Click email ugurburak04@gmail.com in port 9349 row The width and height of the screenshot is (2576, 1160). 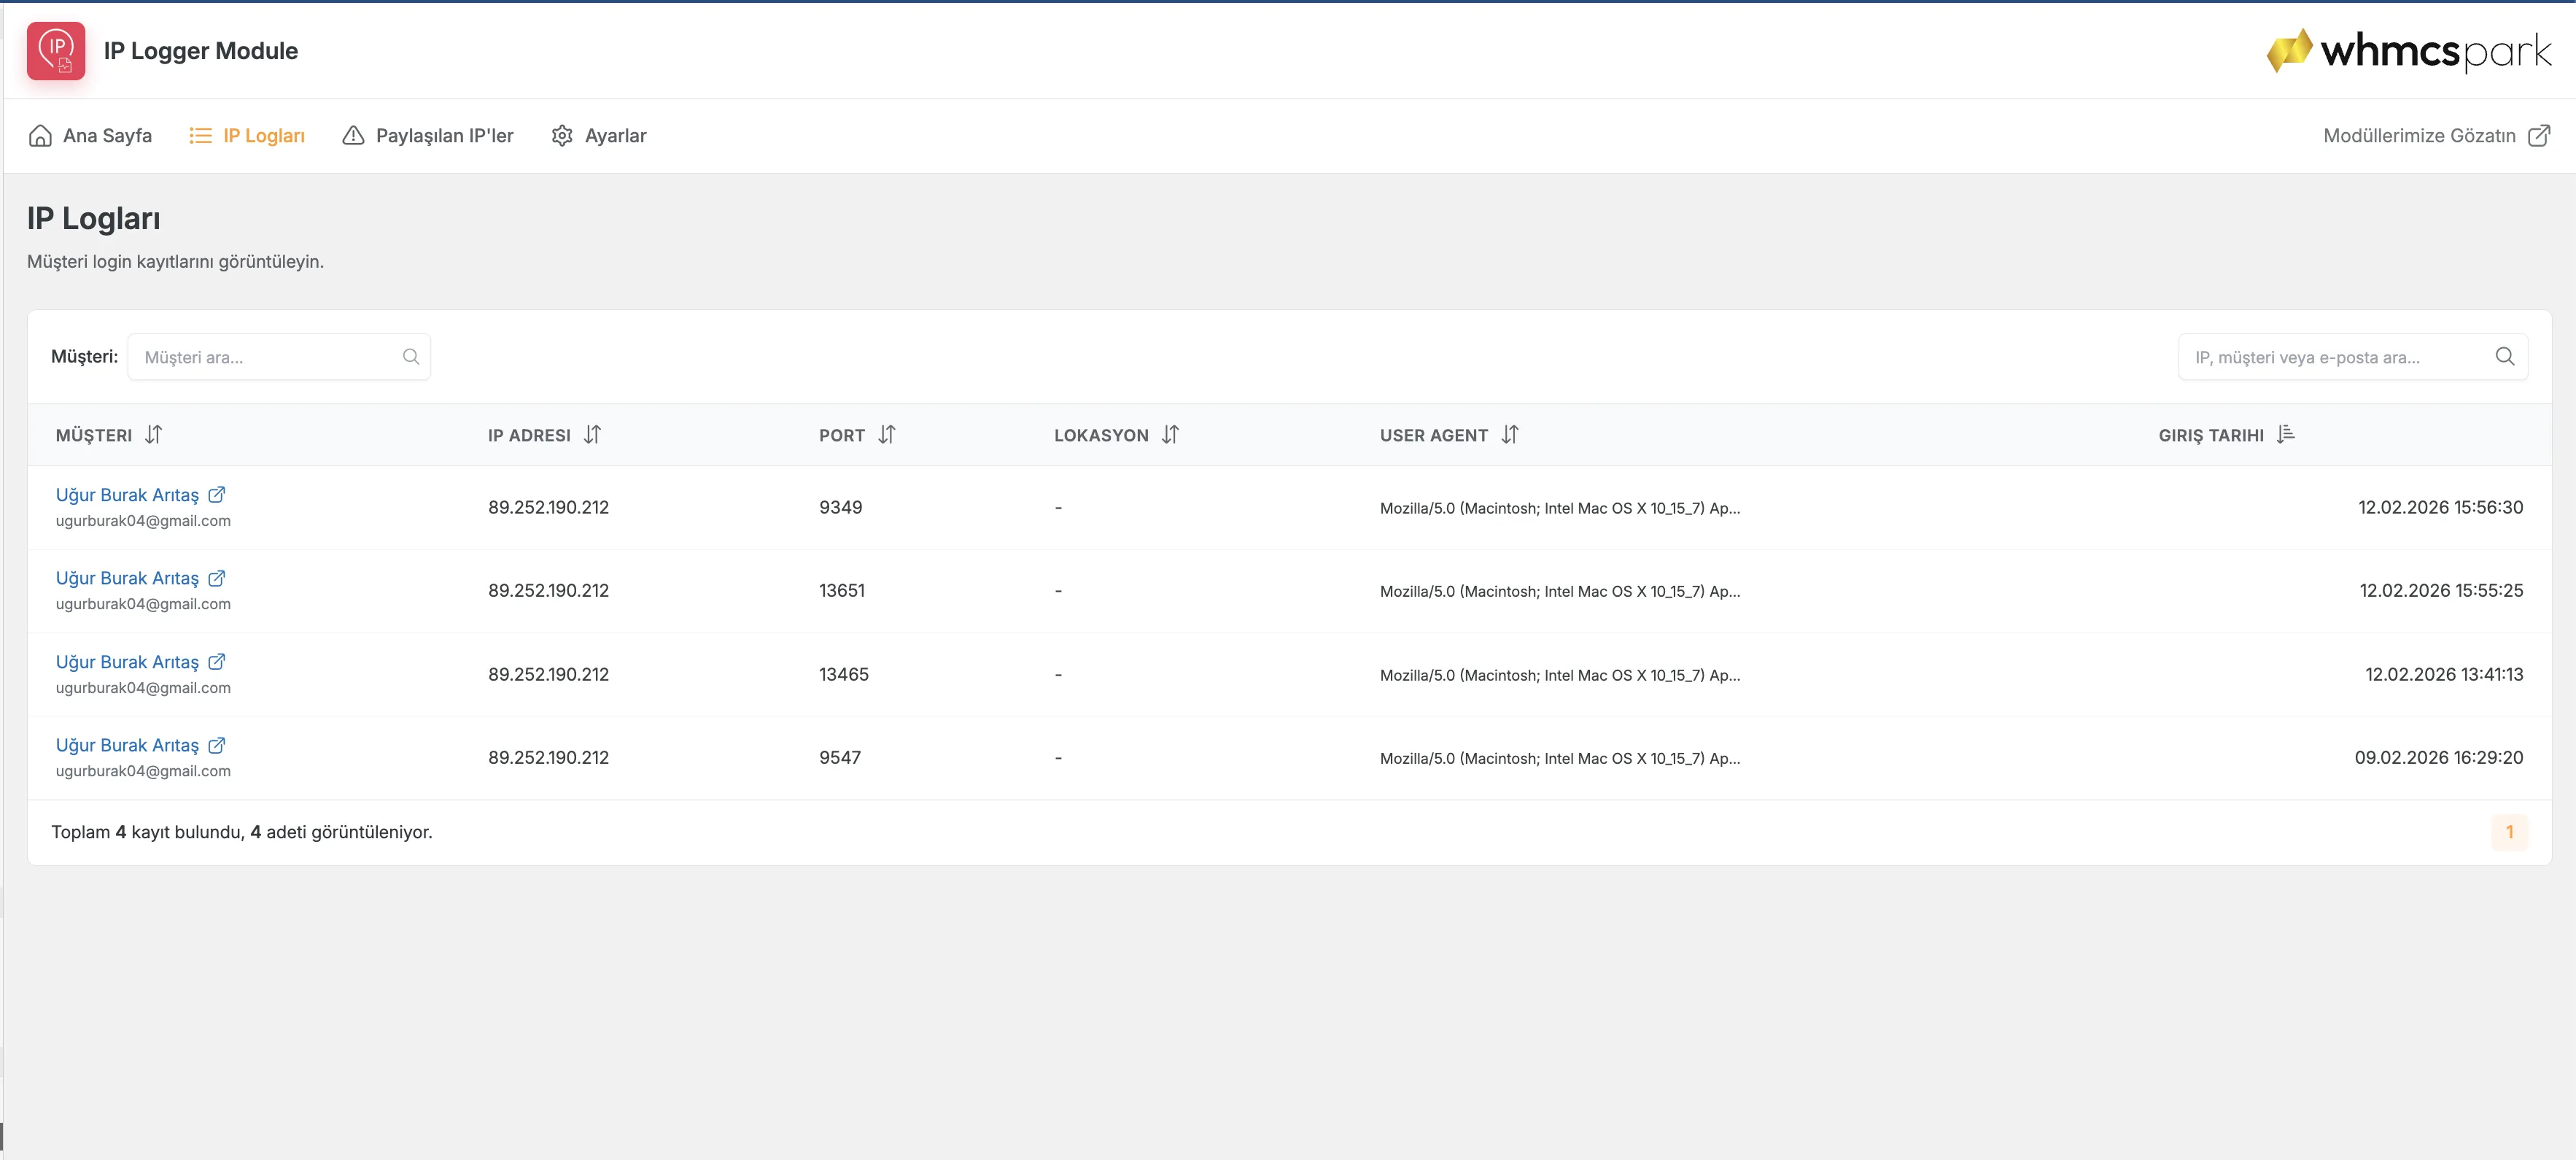click(143, 521)
